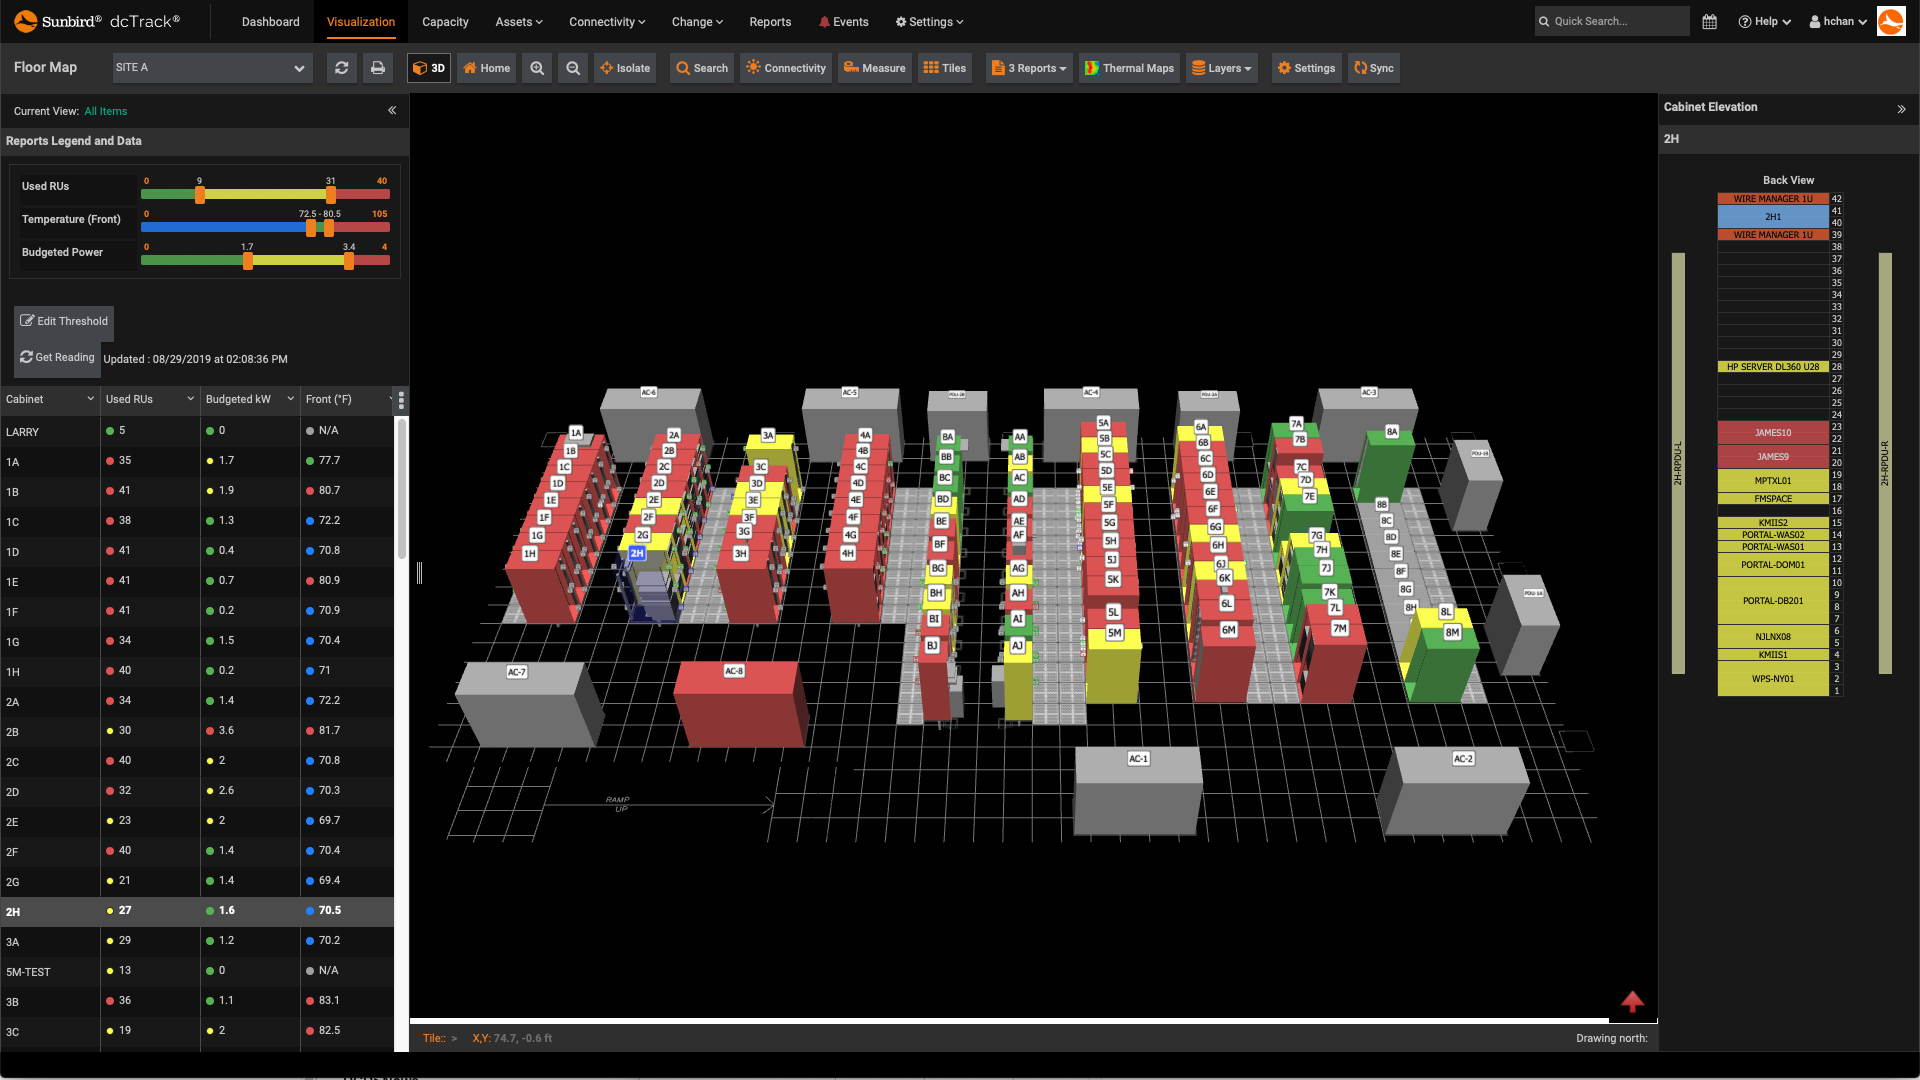Click the Get Reading button
Viewport: 1920px width, 1080px height.
click(58, 357)
